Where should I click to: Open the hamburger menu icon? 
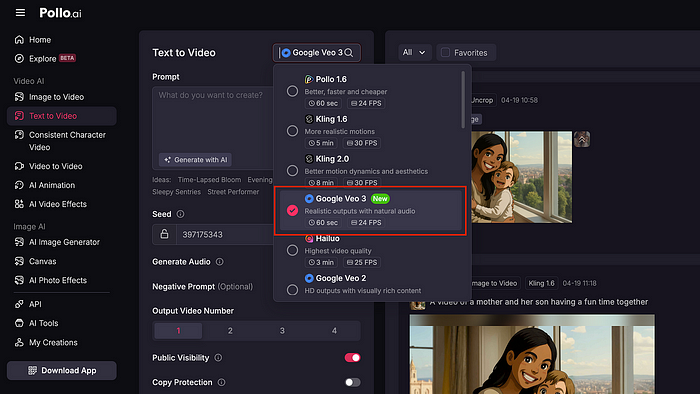click(x=20, y=12)
